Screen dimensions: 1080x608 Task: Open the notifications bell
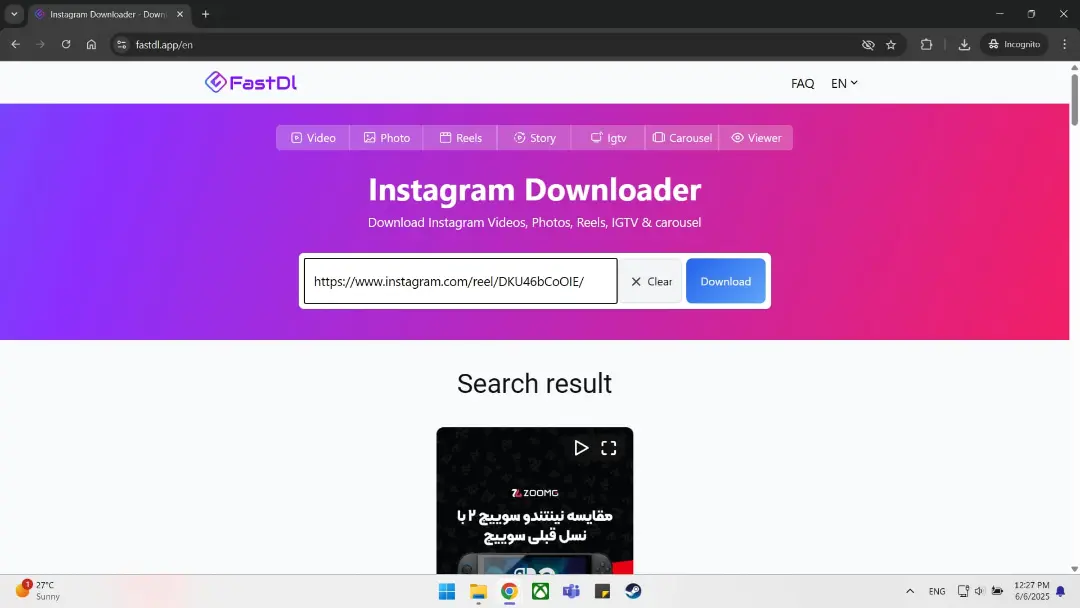pos(1061,591)
